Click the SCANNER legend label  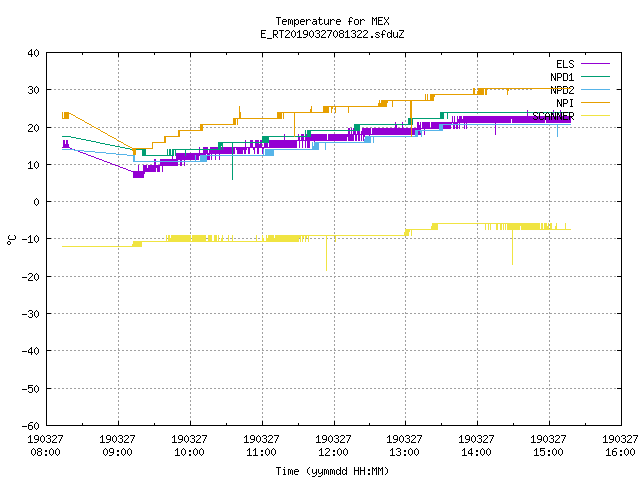553,116
